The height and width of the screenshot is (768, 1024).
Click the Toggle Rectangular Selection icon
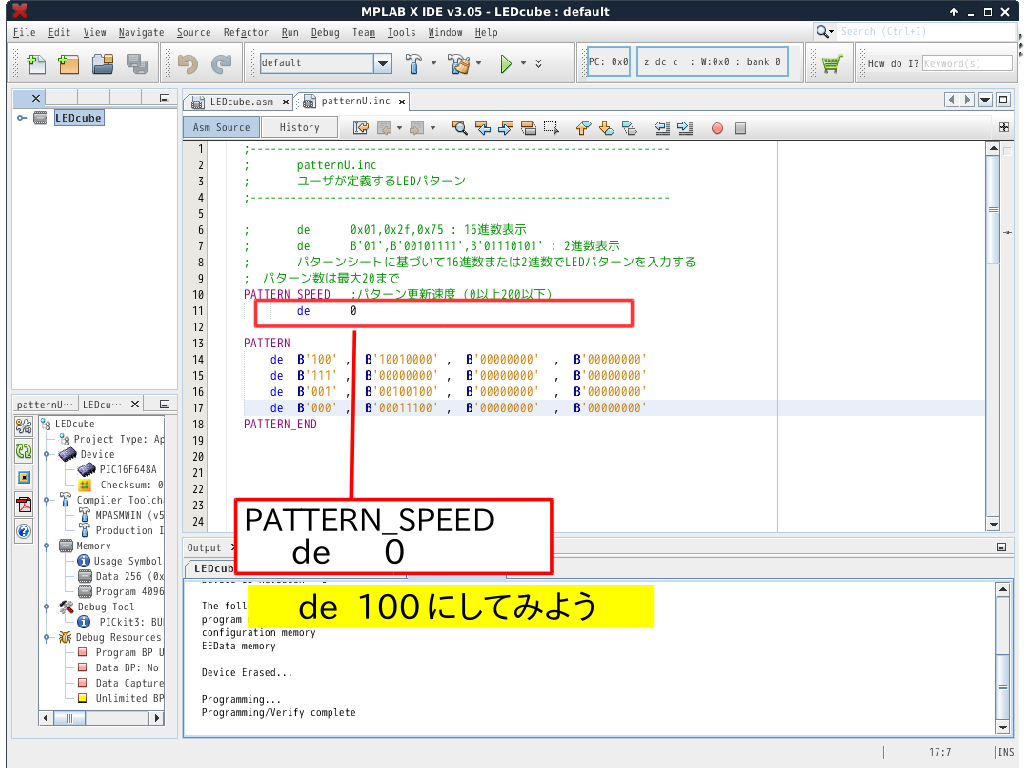pyautogui.click(x=551, y=128)
